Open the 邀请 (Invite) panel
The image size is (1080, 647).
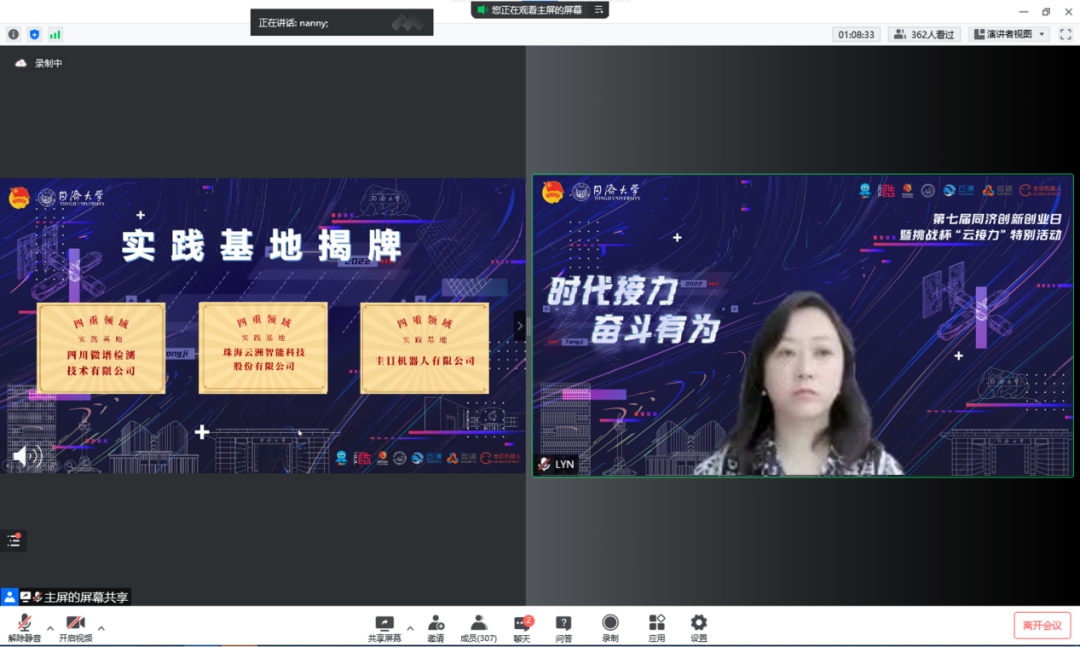pos(436,627)
